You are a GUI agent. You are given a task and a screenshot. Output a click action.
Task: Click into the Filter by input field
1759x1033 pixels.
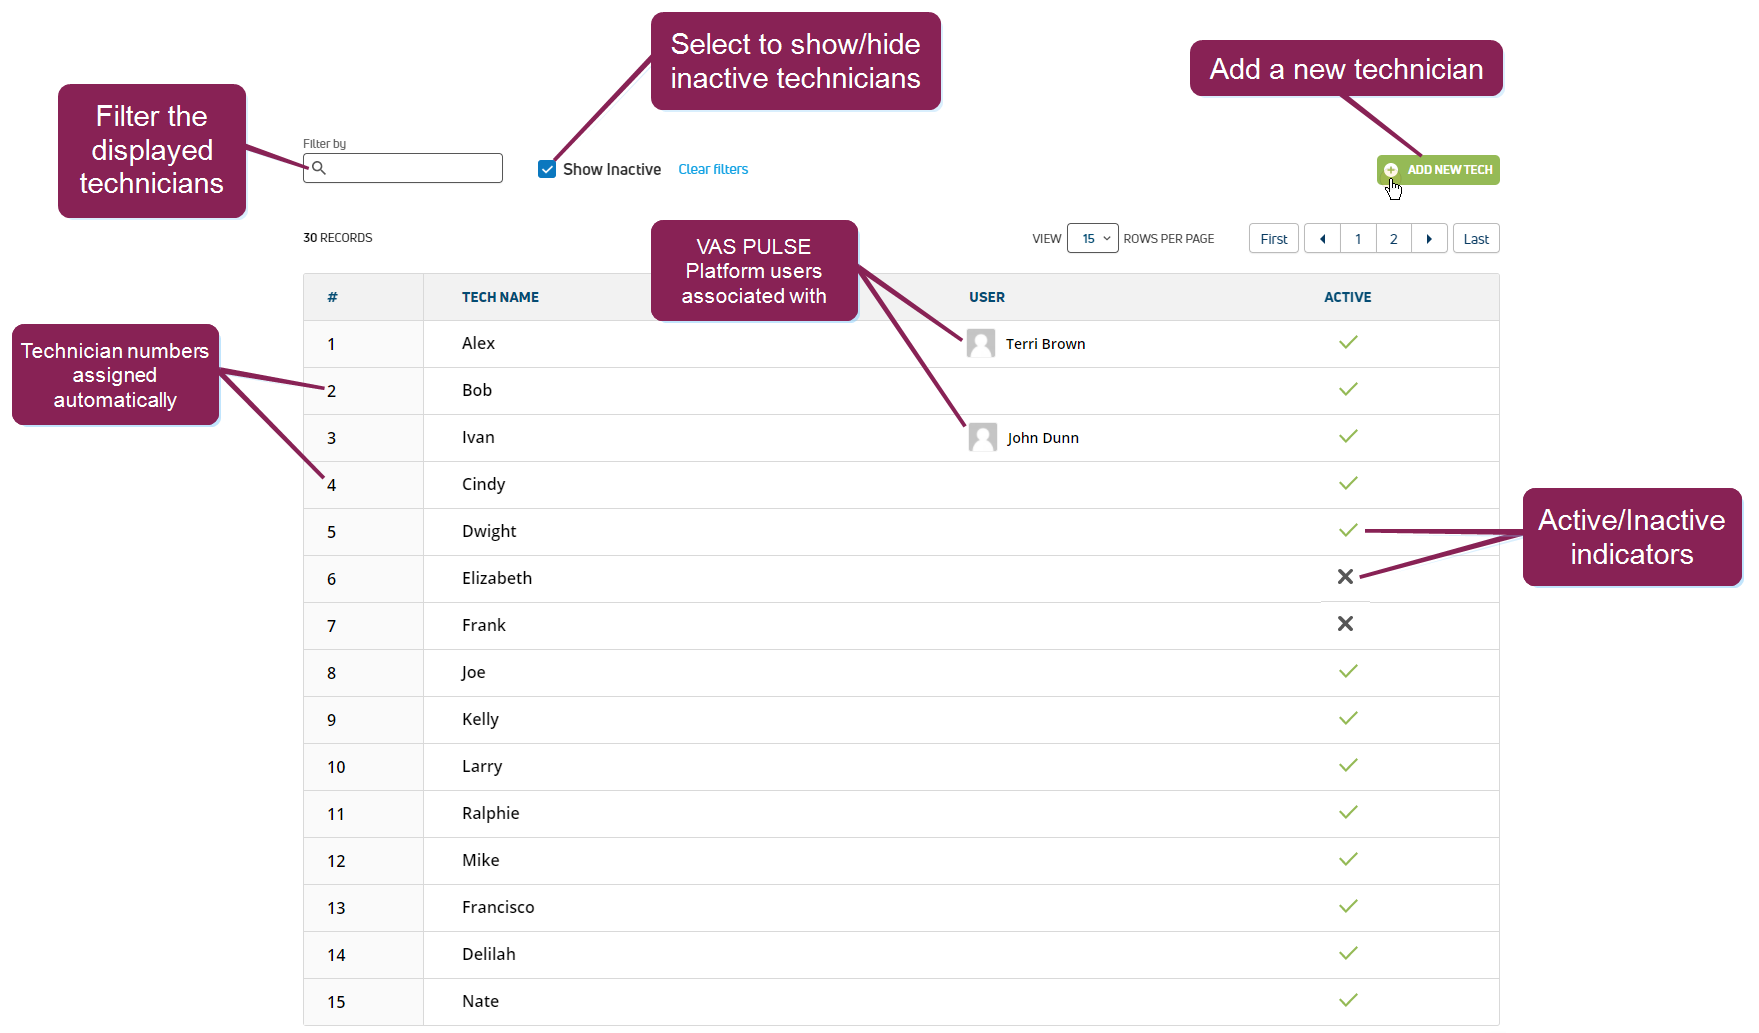point(403,168)
